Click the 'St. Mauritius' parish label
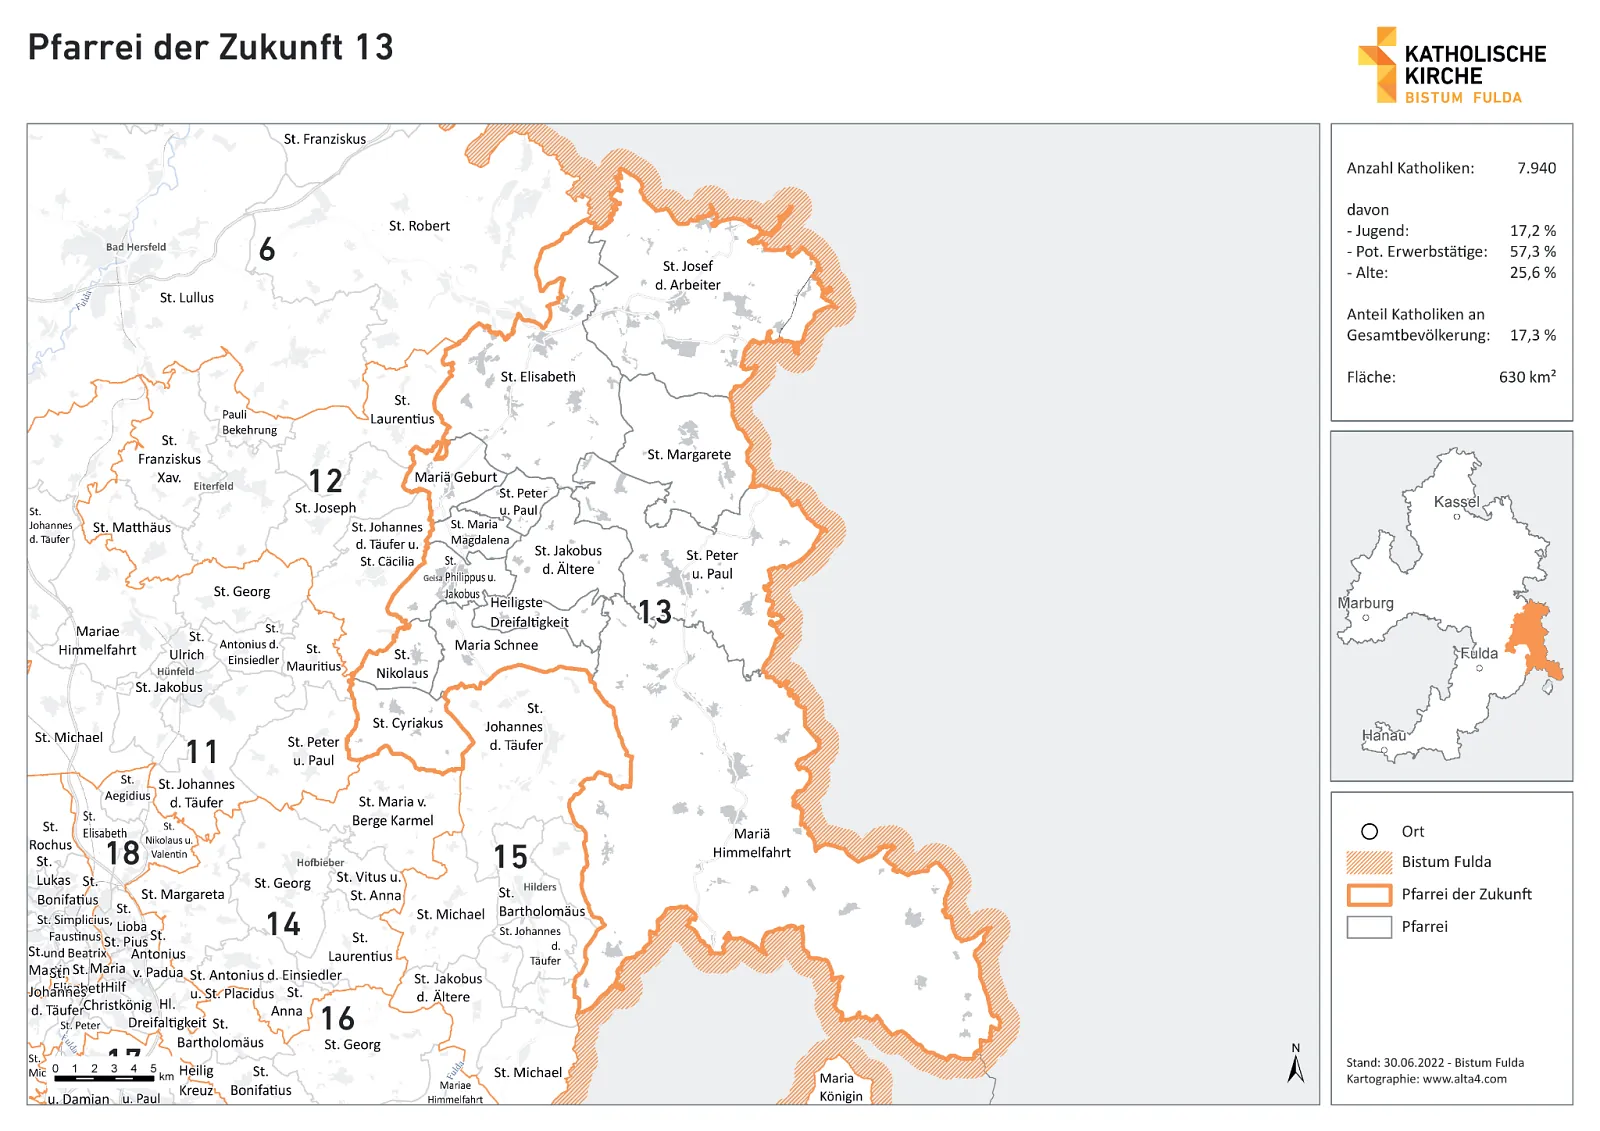1600x1131 pixels. [314, 658]
